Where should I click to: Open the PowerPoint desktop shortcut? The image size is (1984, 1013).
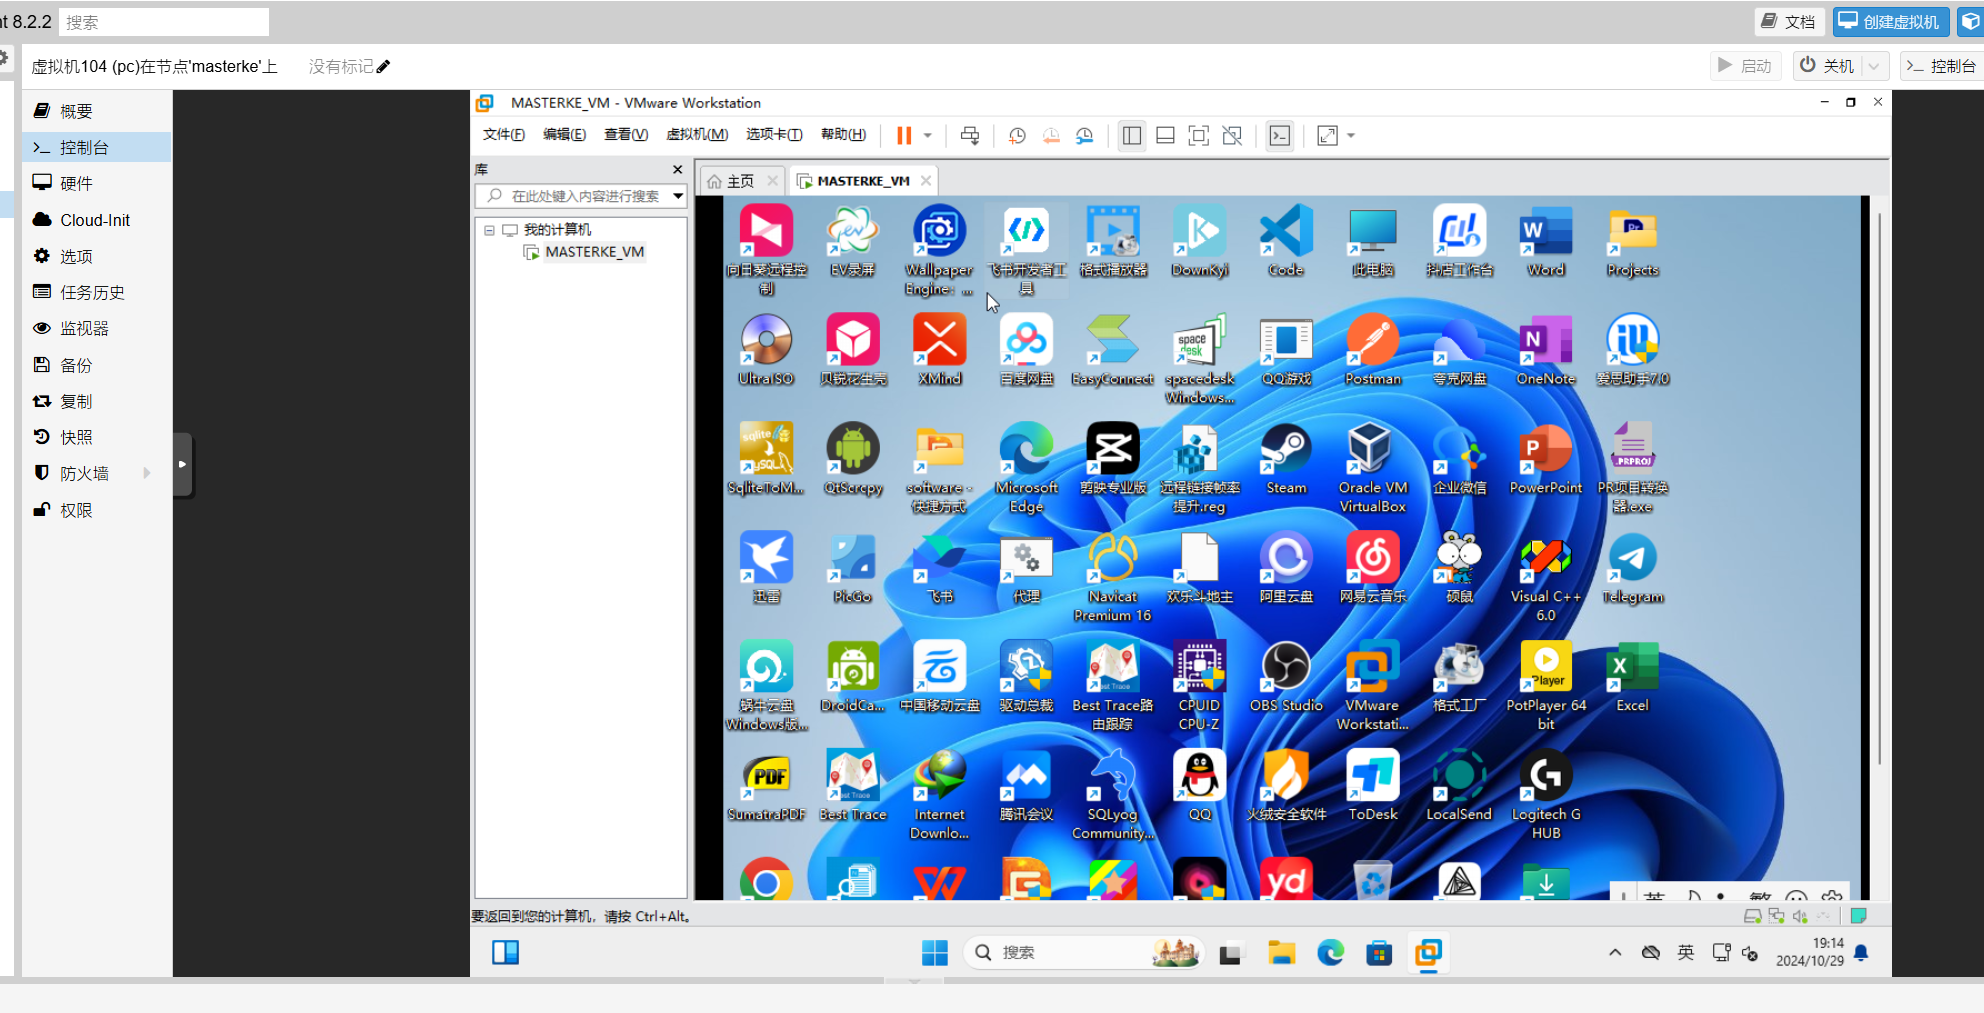click(1545, 459)
